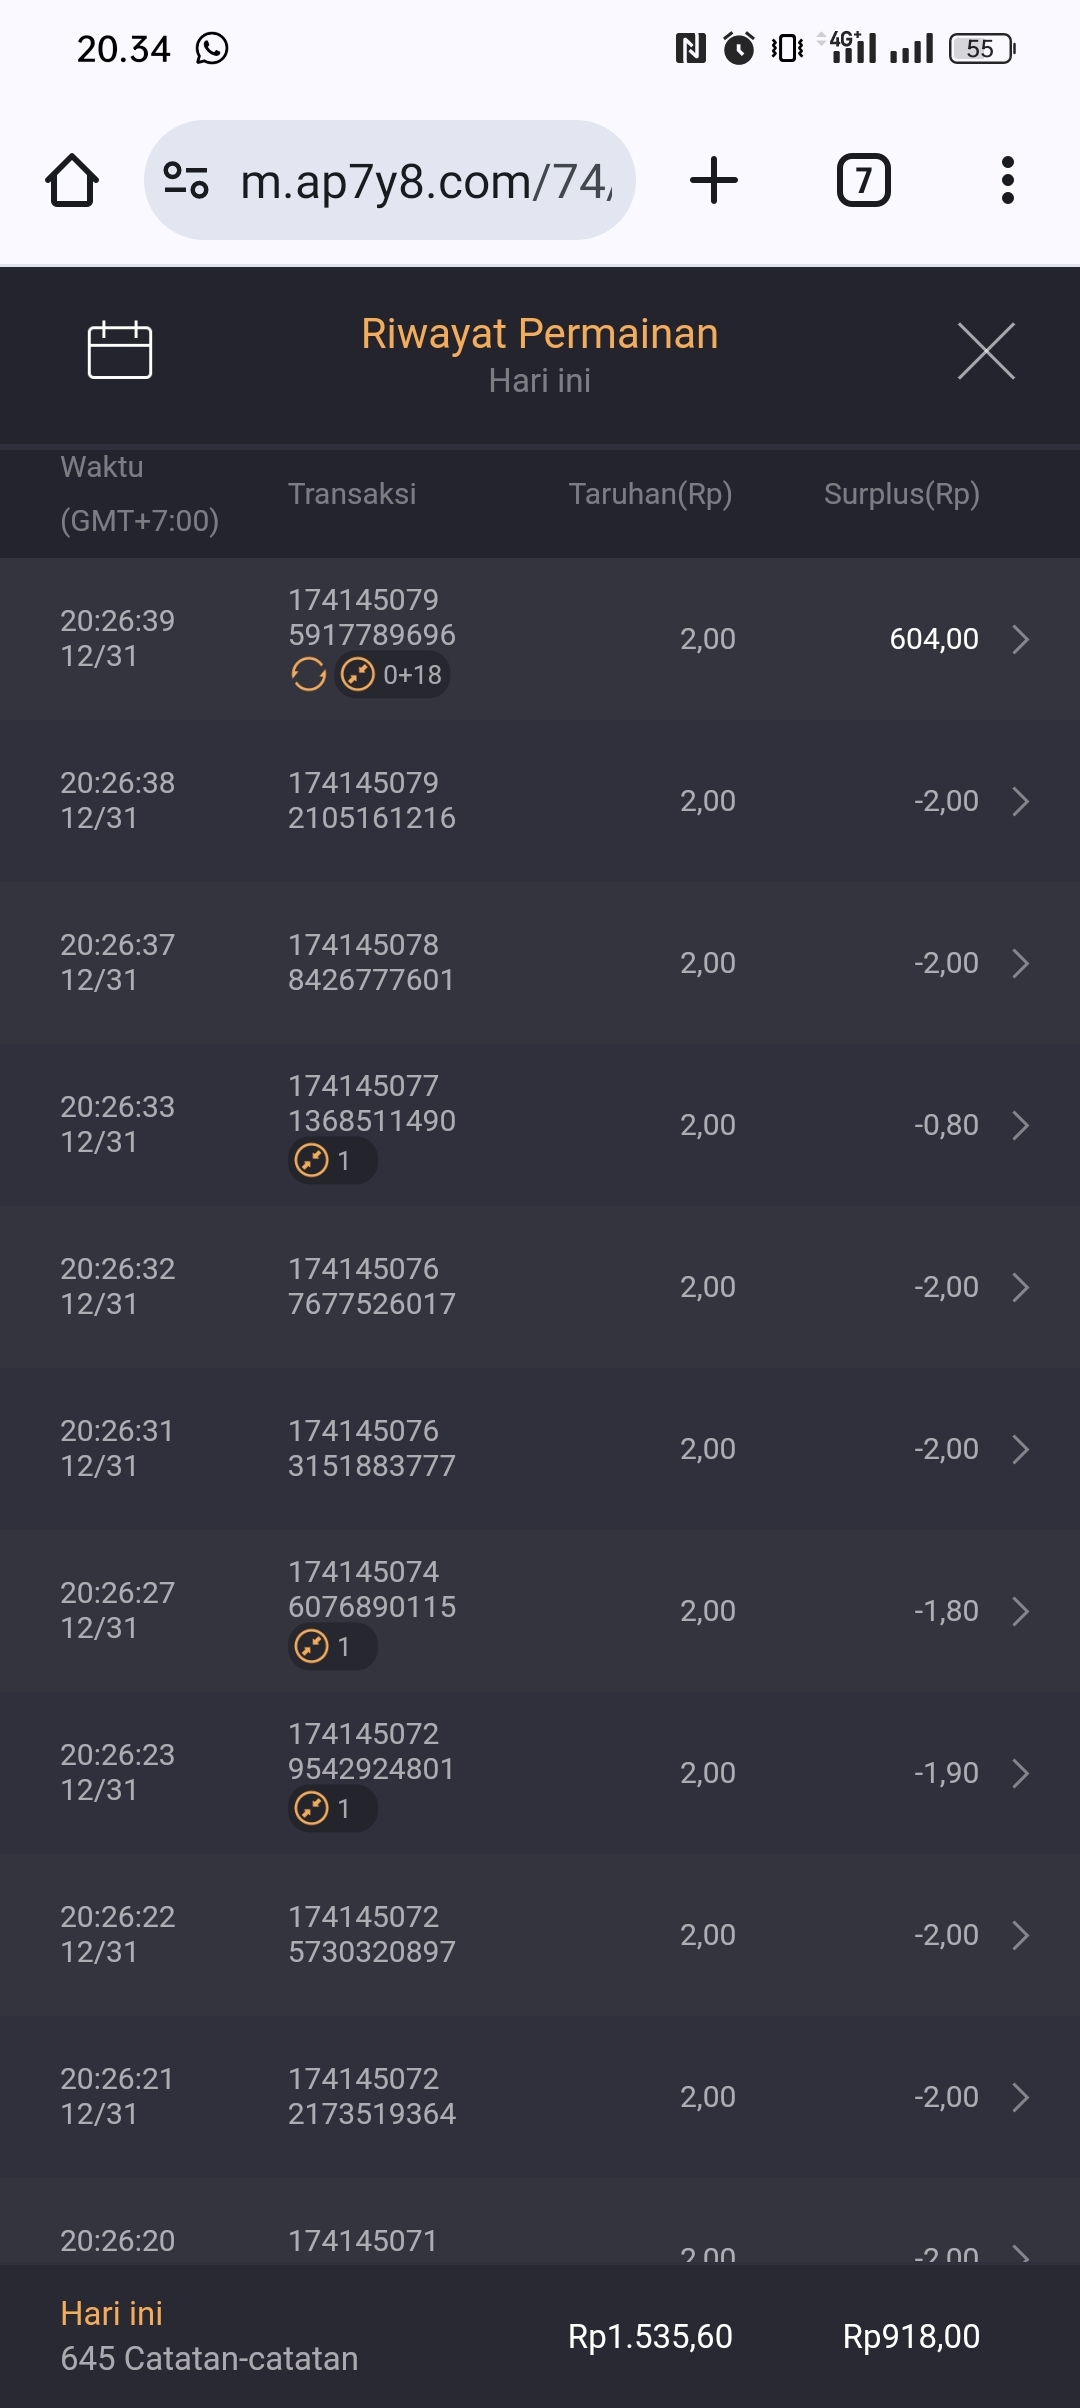Tap the Taruhan(Rp) column header
The width and height of the screenshot is (1080, 2408).
tap(650, 493)
